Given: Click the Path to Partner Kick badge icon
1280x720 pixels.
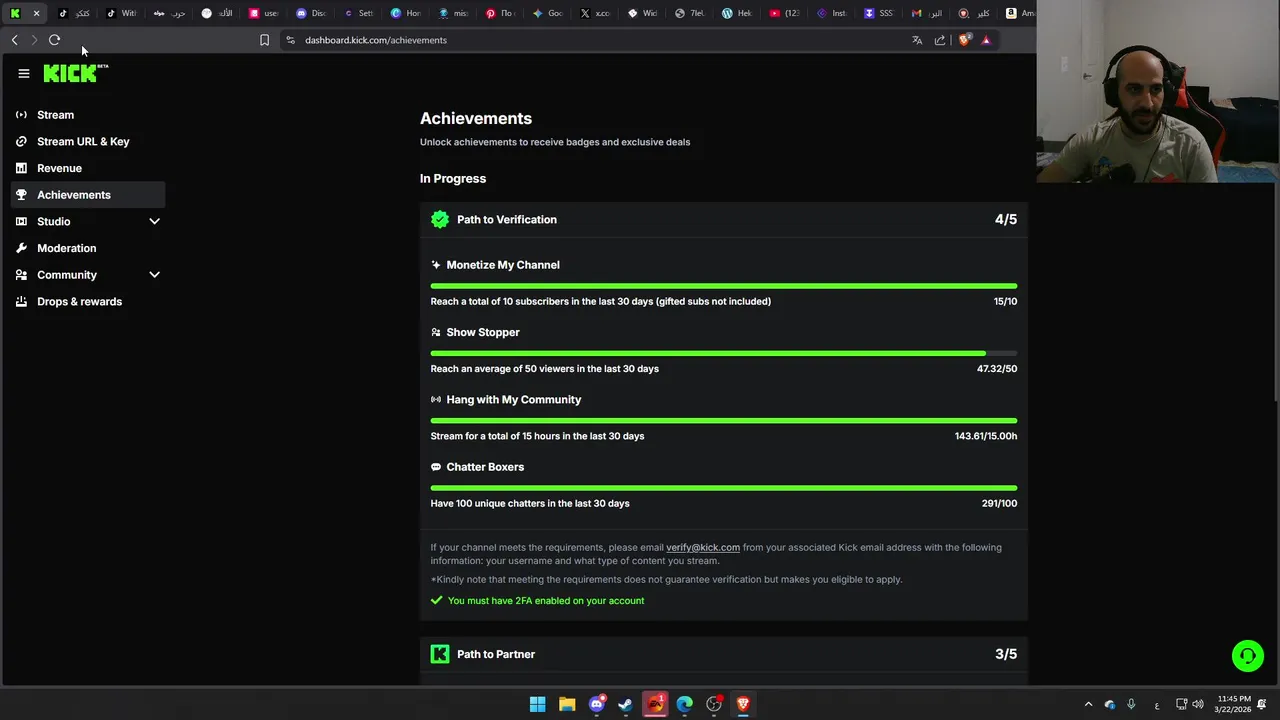Looking at the screenshot, I should [x=440, y=654].
